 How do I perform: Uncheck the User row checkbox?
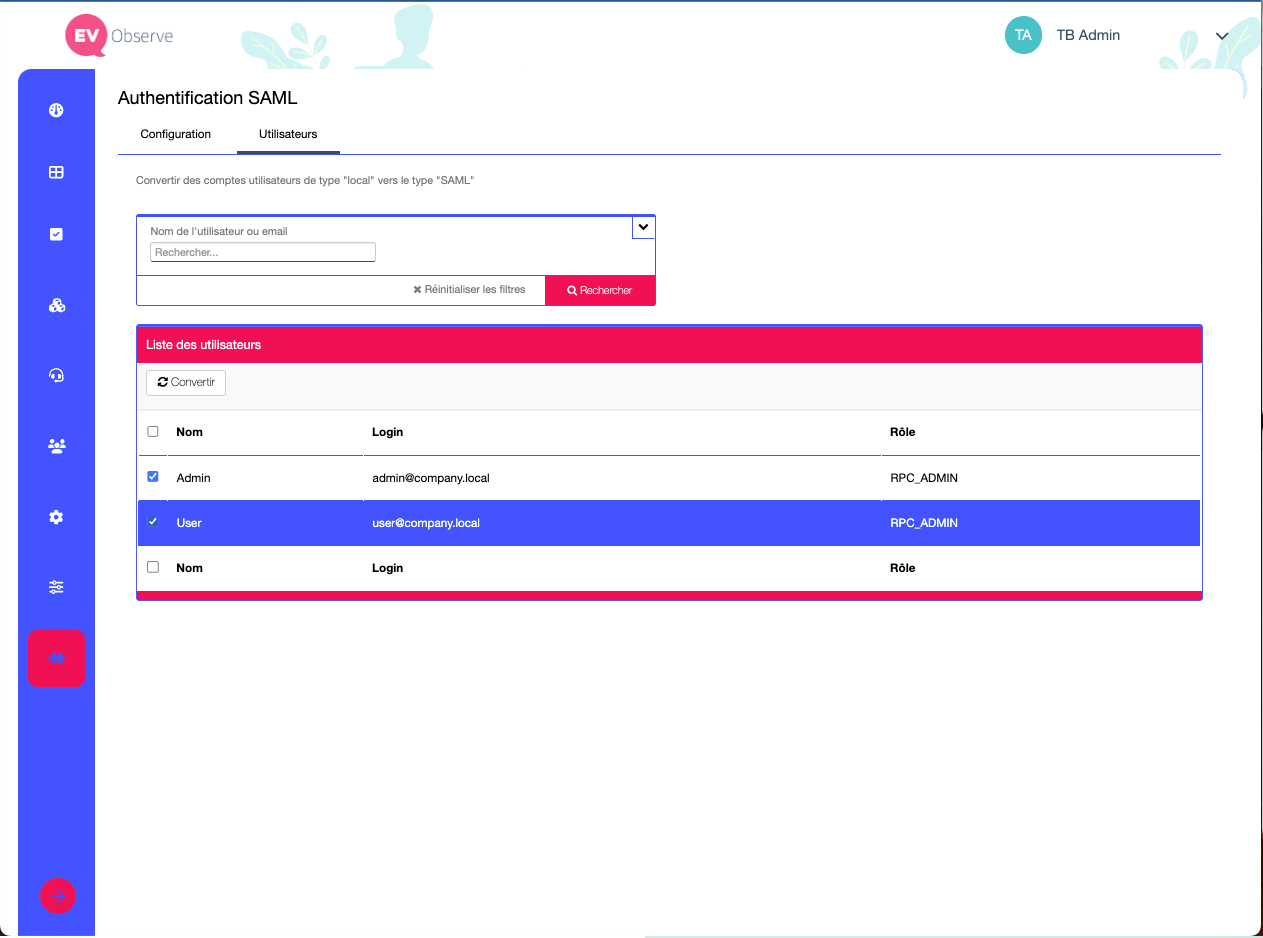(x=153, y=522)
